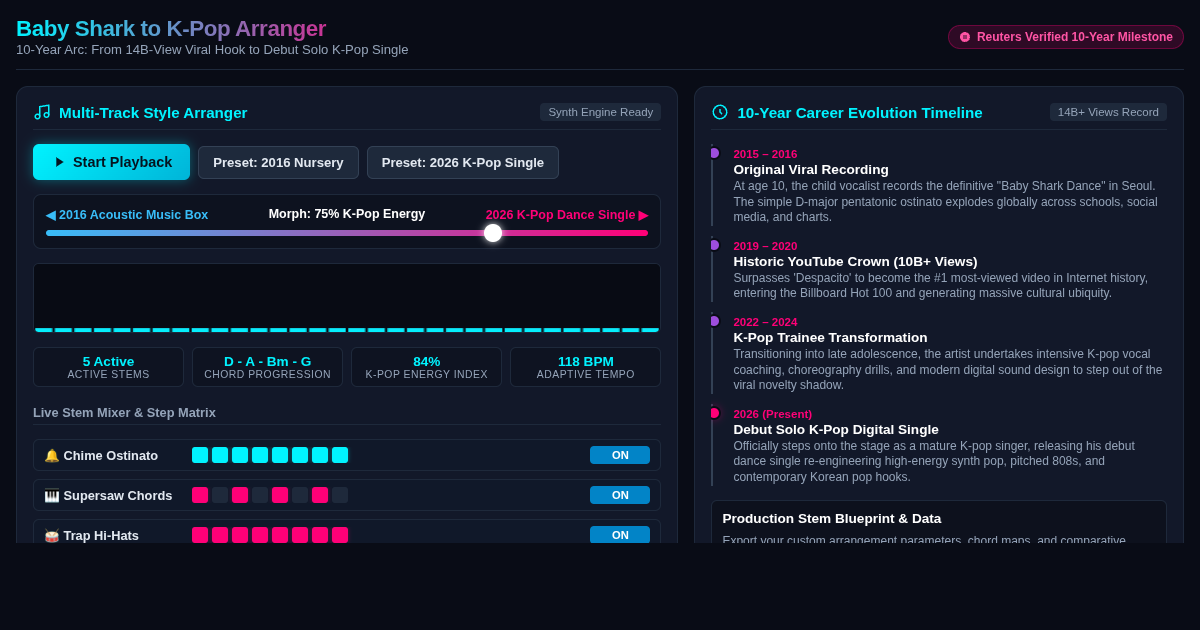The height and width of the screenshot is (630, 1200).
Task: Click the music note icon beside Multi-Track Style Arranger
Action: tap(42, 112)
